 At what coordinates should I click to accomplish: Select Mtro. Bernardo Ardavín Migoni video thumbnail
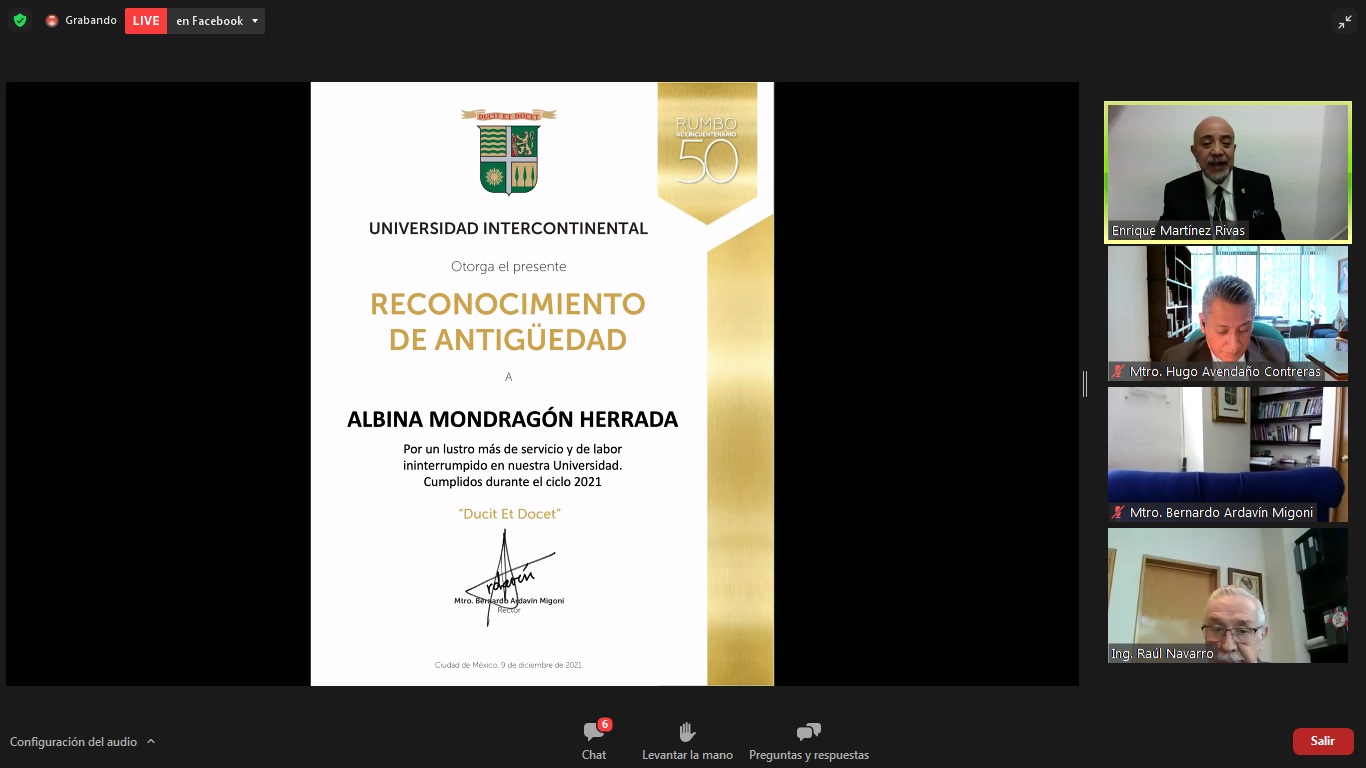click(1227, 454)
